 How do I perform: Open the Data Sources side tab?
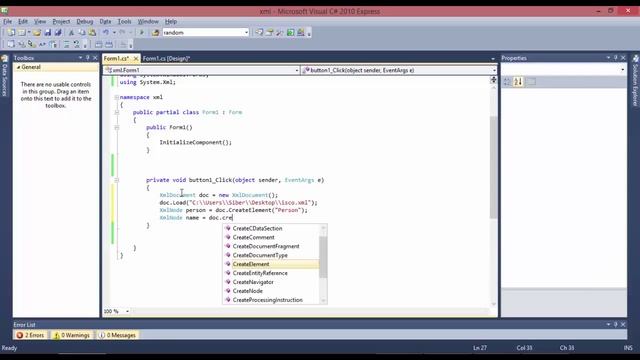[5, 76]
